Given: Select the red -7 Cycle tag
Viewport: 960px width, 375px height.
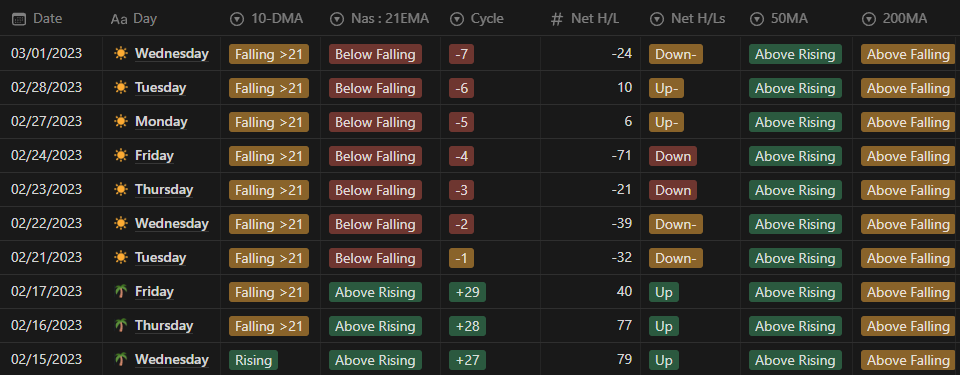Looking at the screenshot, I should 461,55.
